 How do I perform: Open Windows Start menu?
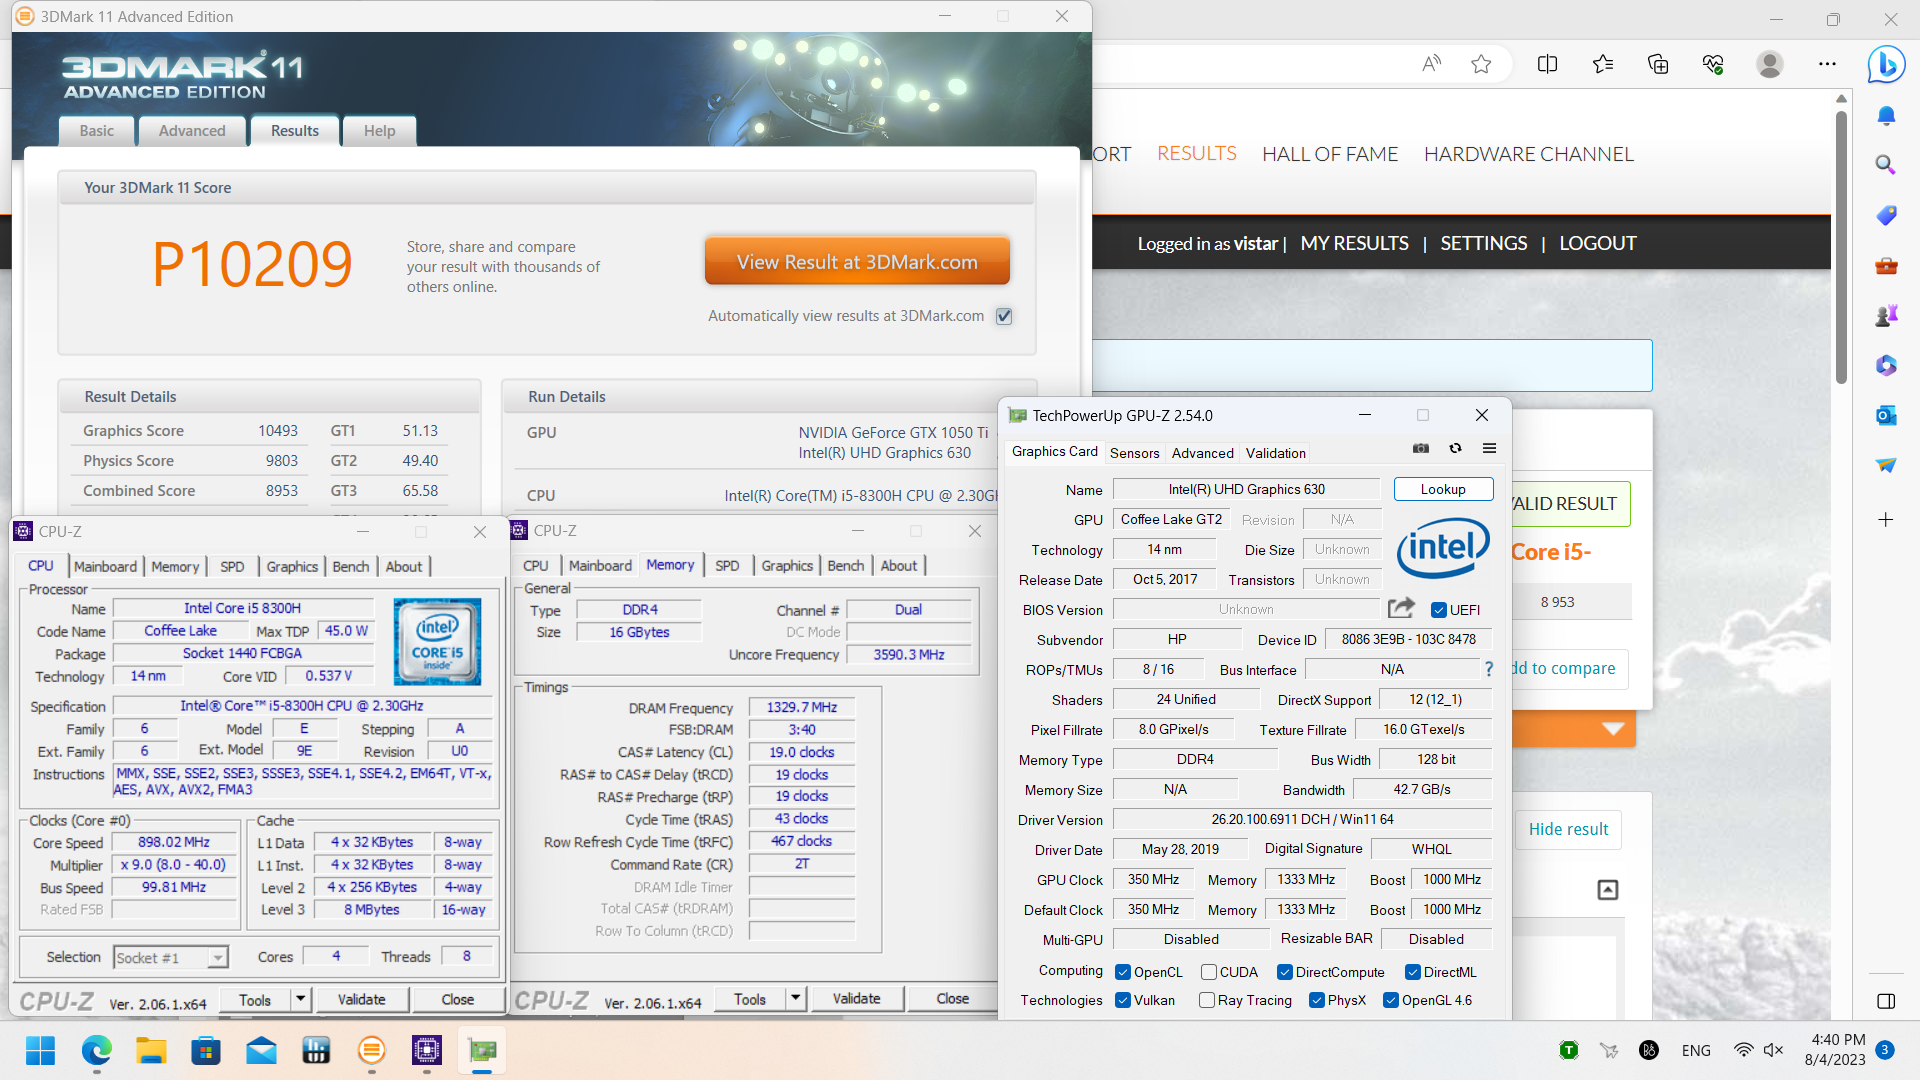point(41,1050)
